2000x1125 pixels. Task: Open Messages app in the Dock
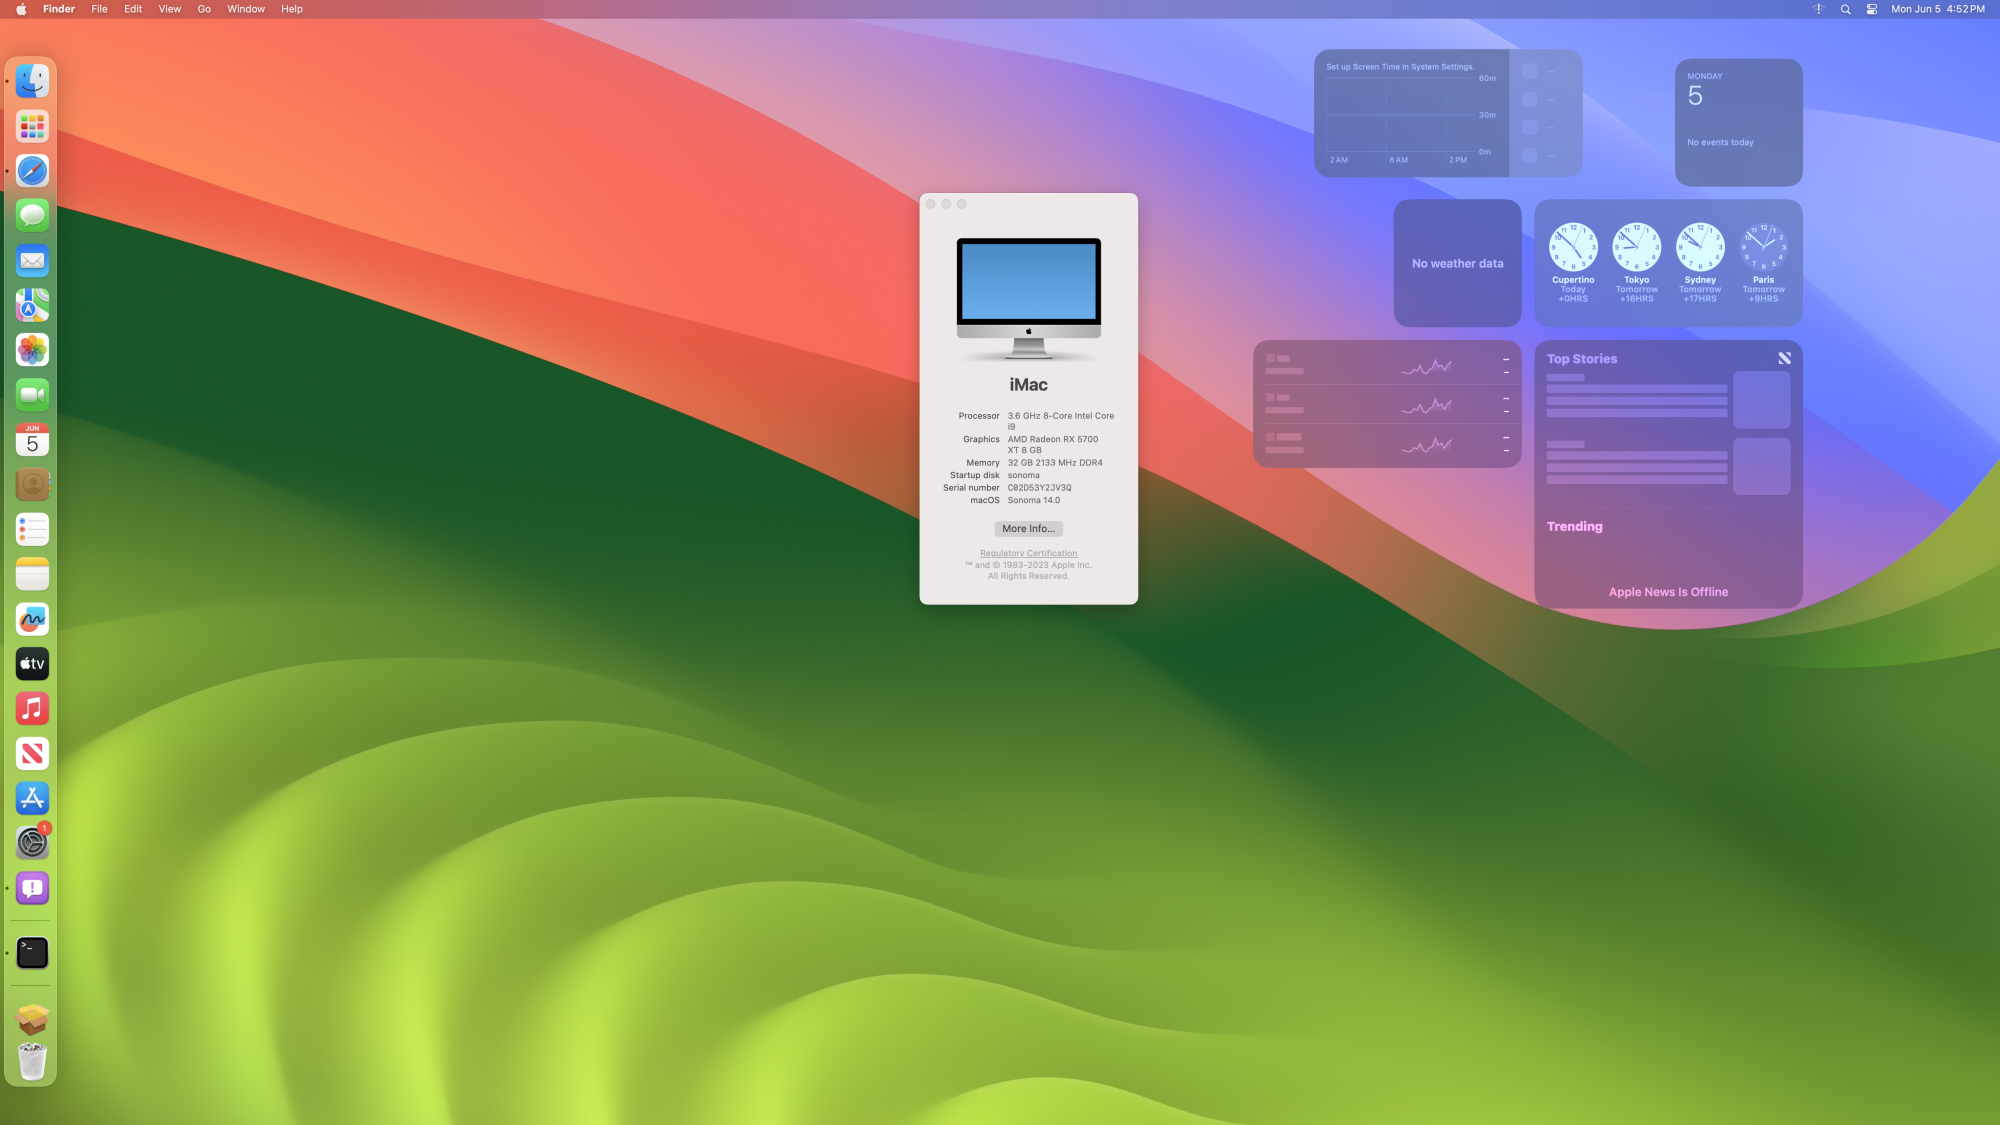32,215
